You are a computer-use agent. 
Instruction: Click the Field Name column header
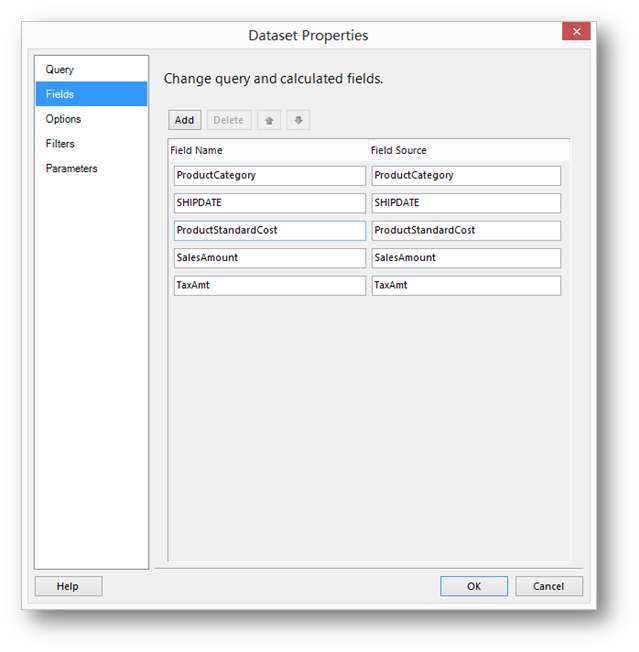click(268, 150)
